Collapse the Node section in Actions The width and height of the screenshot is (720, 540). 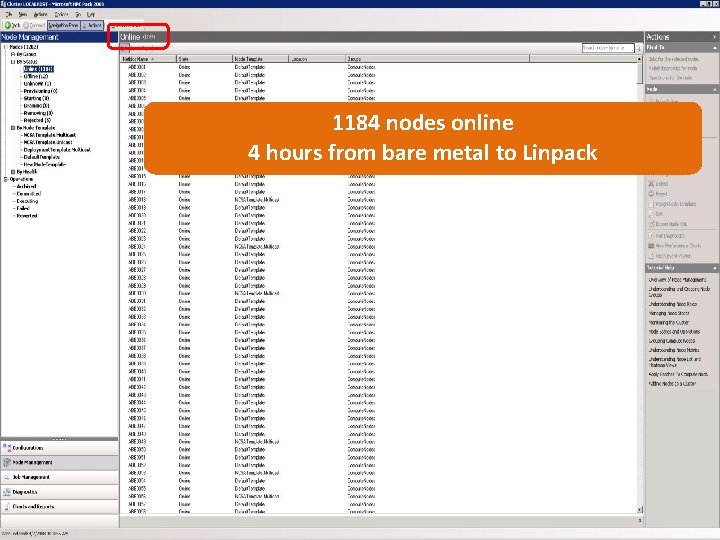point(714,90)
